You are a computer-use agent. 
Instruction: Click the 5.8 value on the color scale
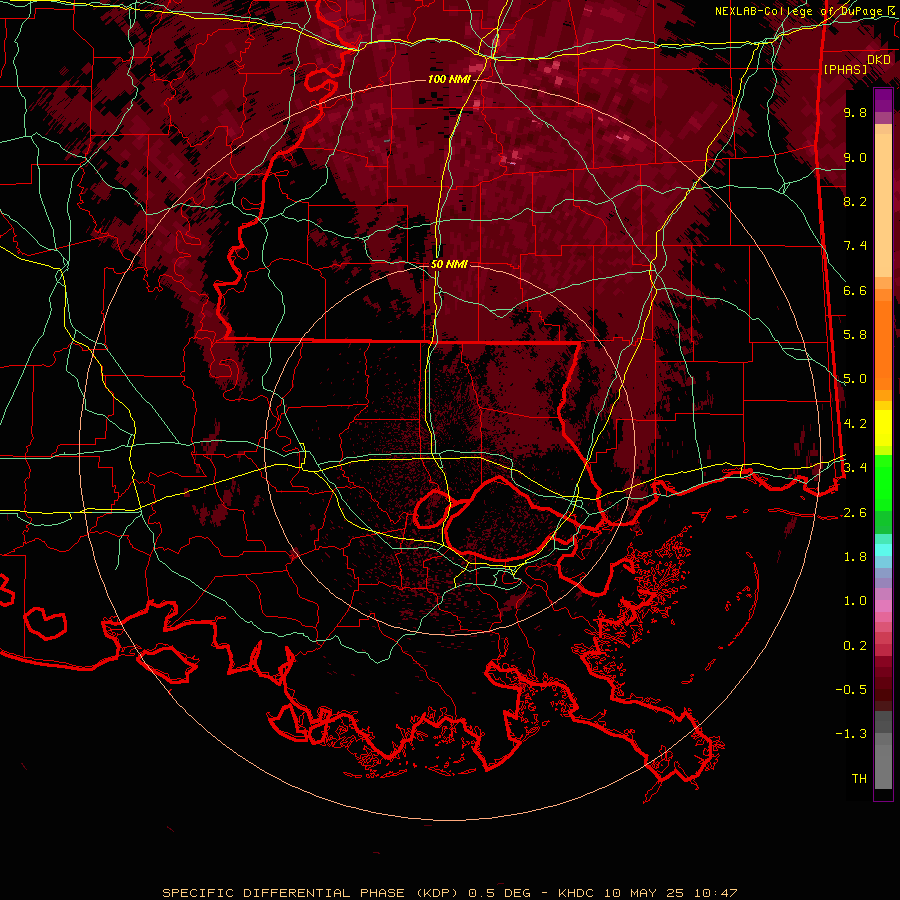coord(855,335)
